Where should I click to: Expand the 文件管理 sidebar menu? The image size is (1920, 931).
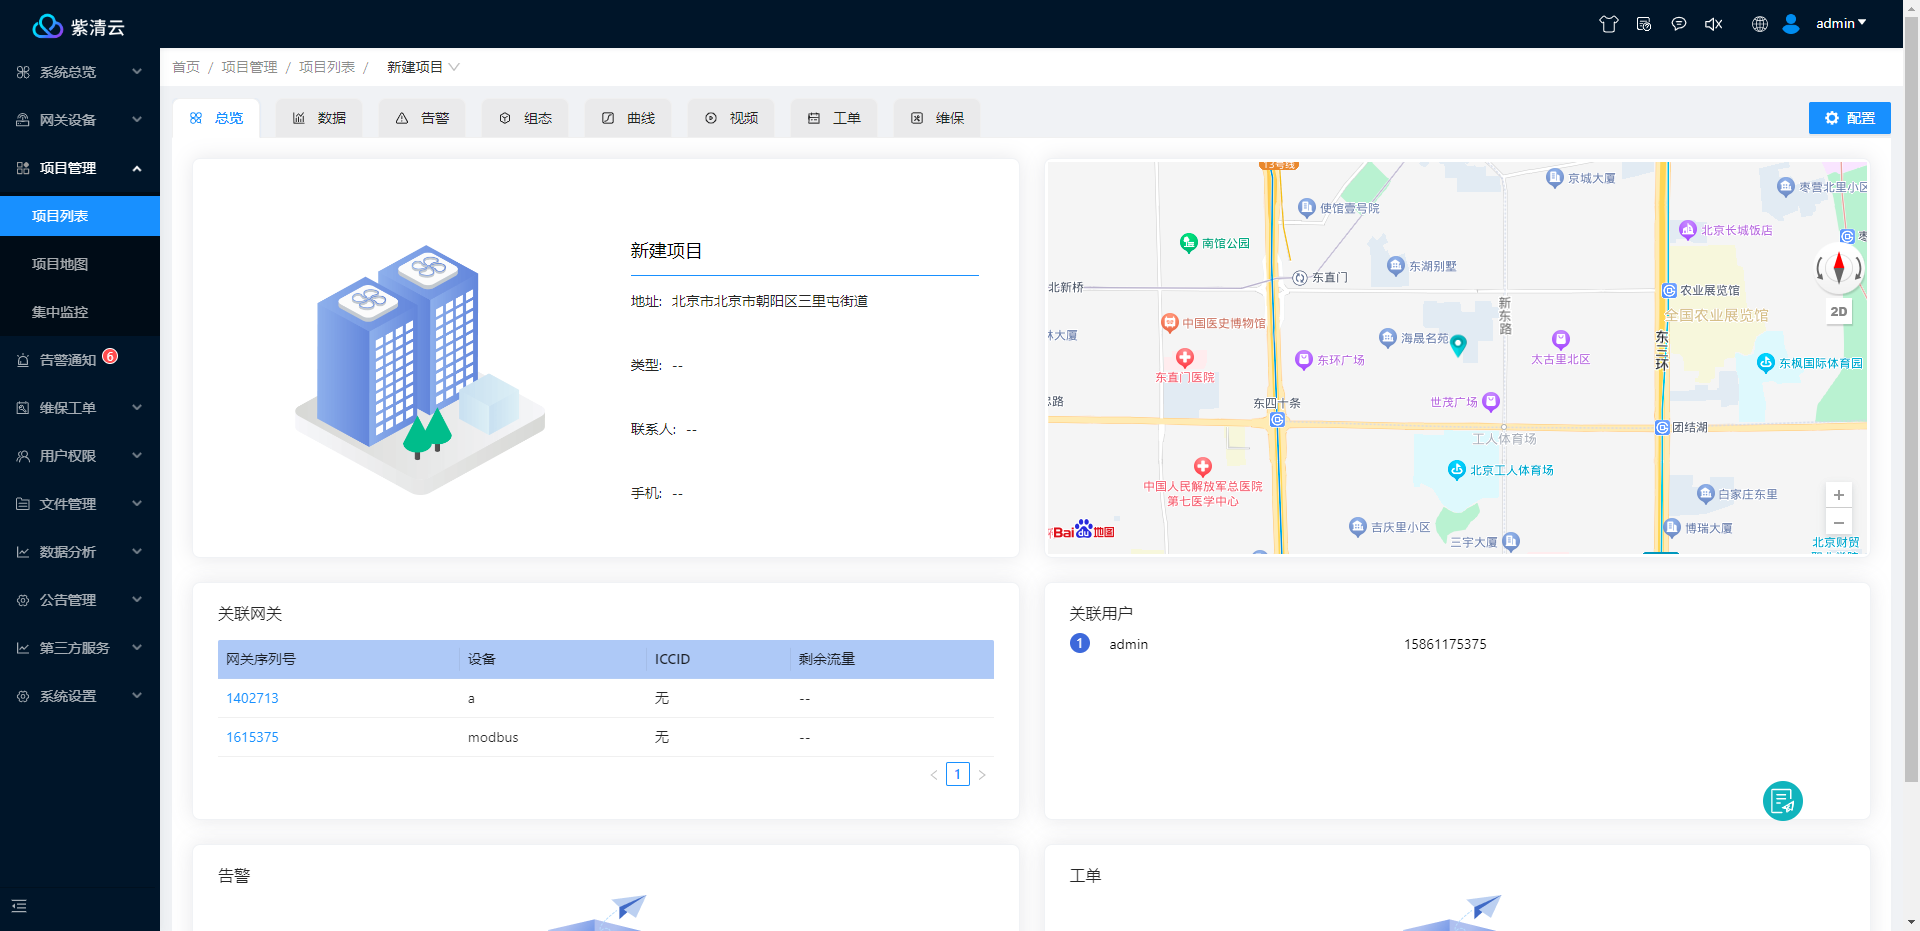click(80, 504)
